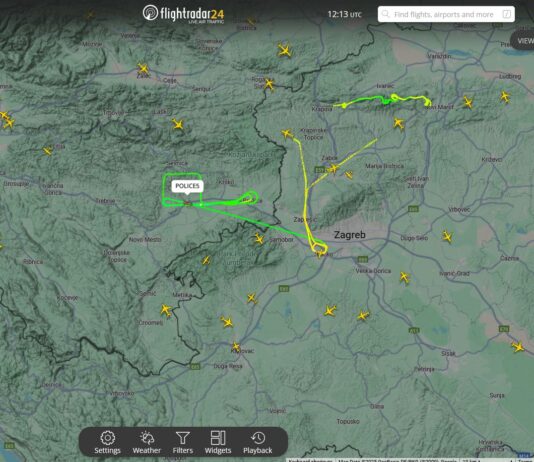Click the Zagreb city label
Image resolution: width=534 pixels, height=462 pixels.
pos(349,235)
